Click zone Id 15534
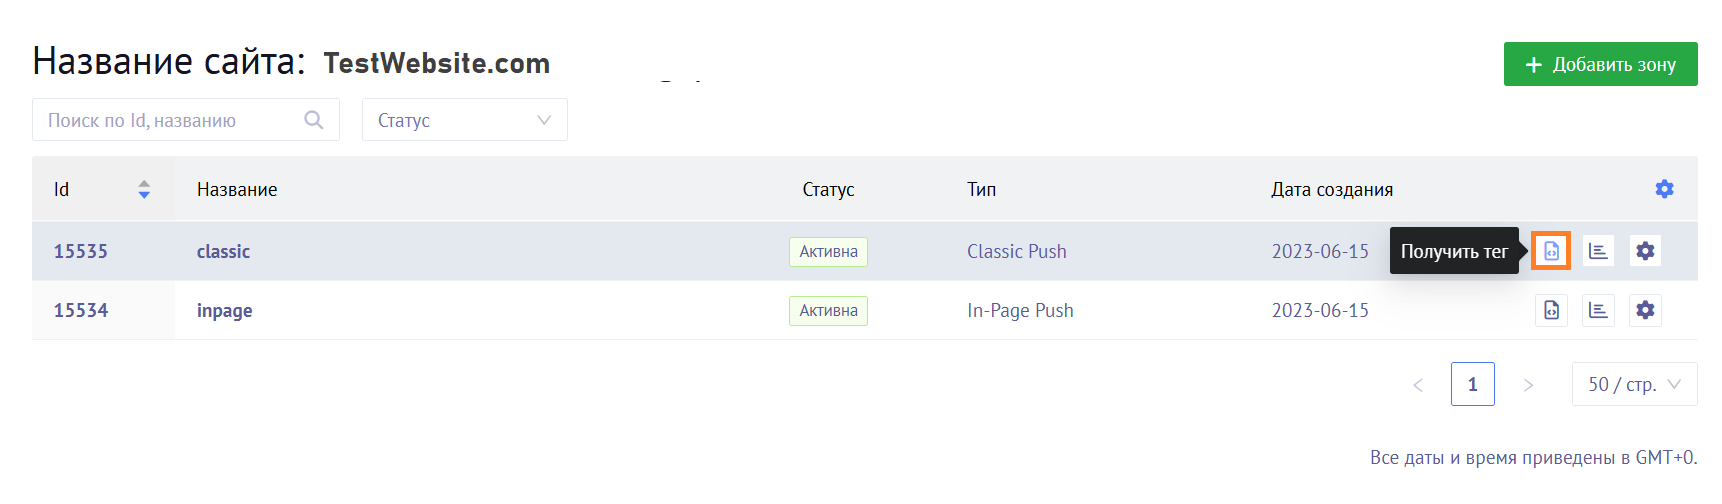 (x=81, y=310)
